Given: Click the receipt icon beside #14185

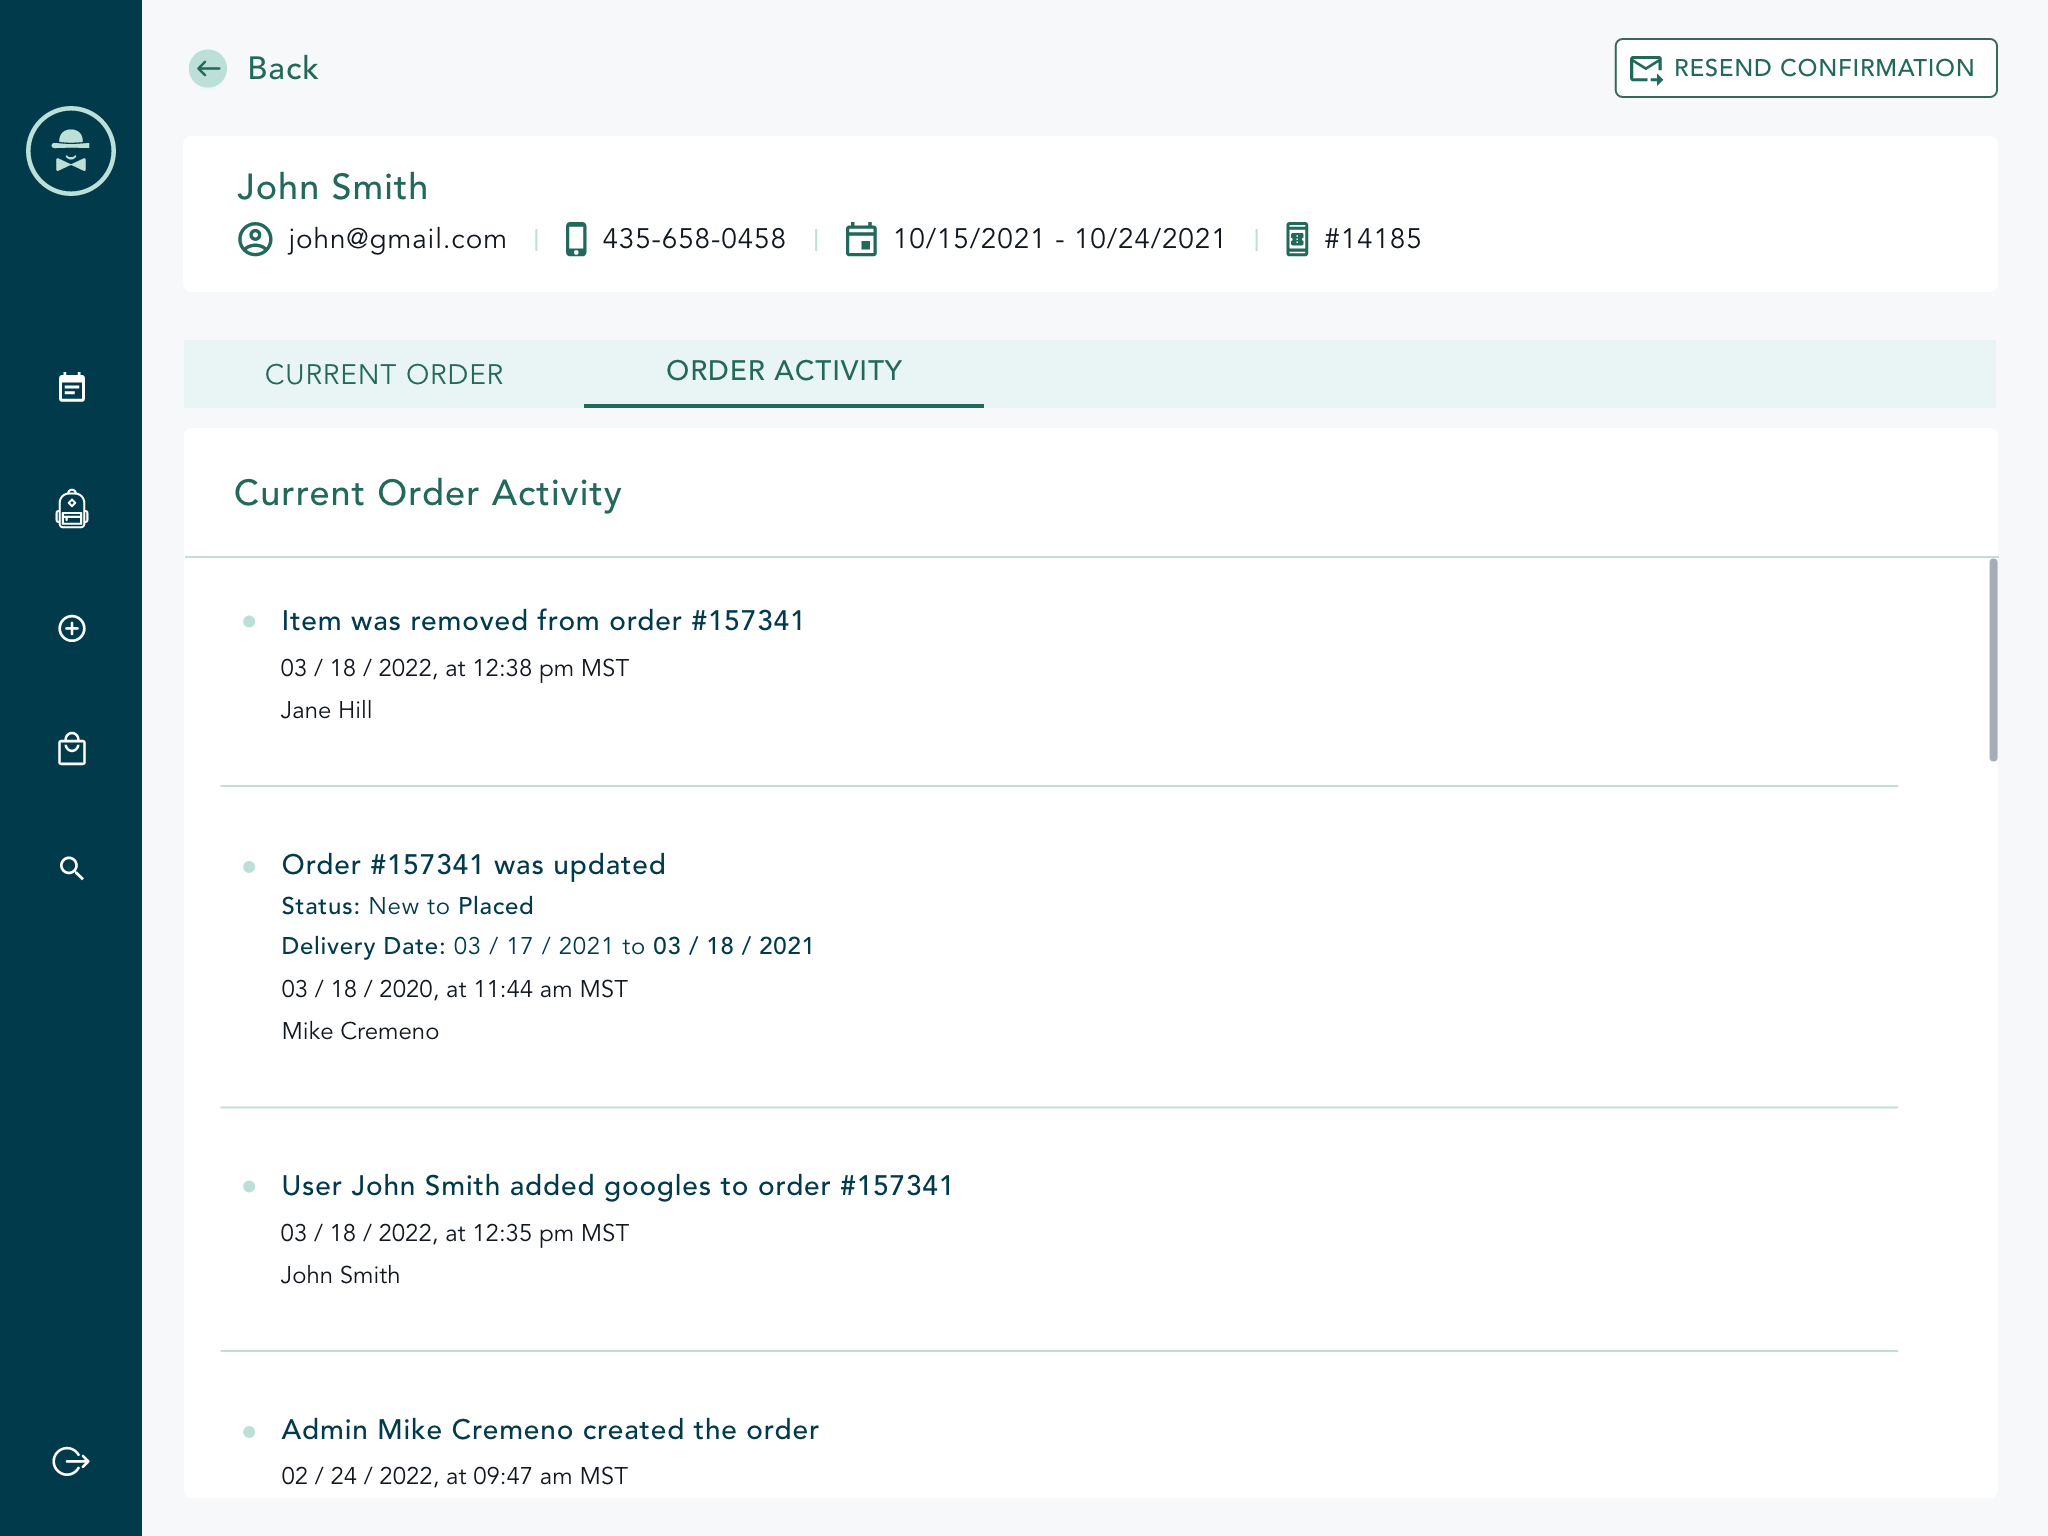Looking at the screenshot, I should (x=1296, y=239).
